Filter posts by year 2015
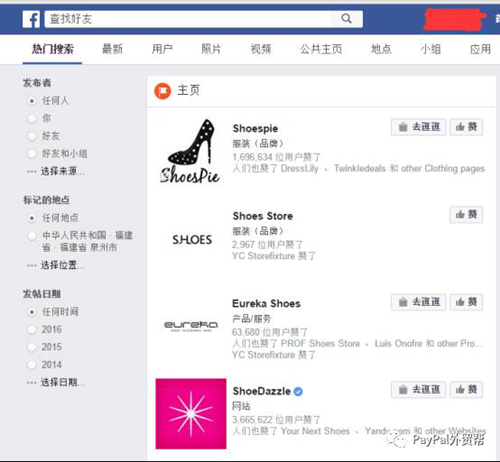 (32, 347)
